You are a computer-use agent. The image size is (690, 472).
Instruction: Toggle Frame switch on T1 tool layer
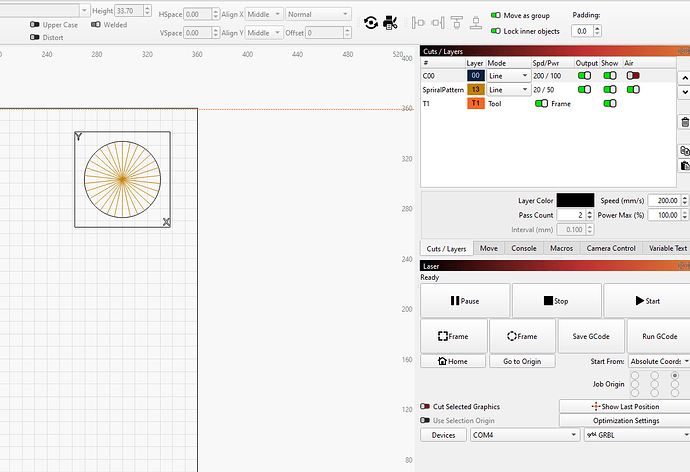pyautogui.click(x=541, y=103)
